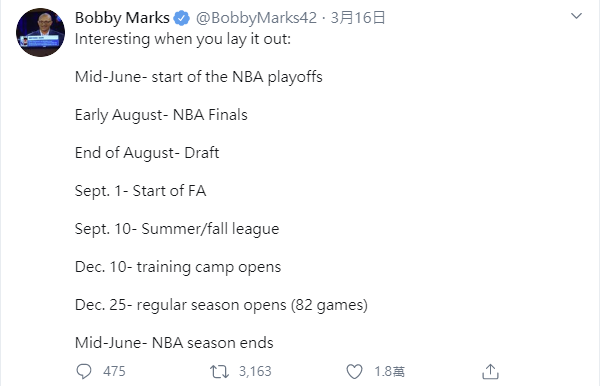Like the tweet with heart icon
The height and width of the screenshot is (386, 600).
354,371
